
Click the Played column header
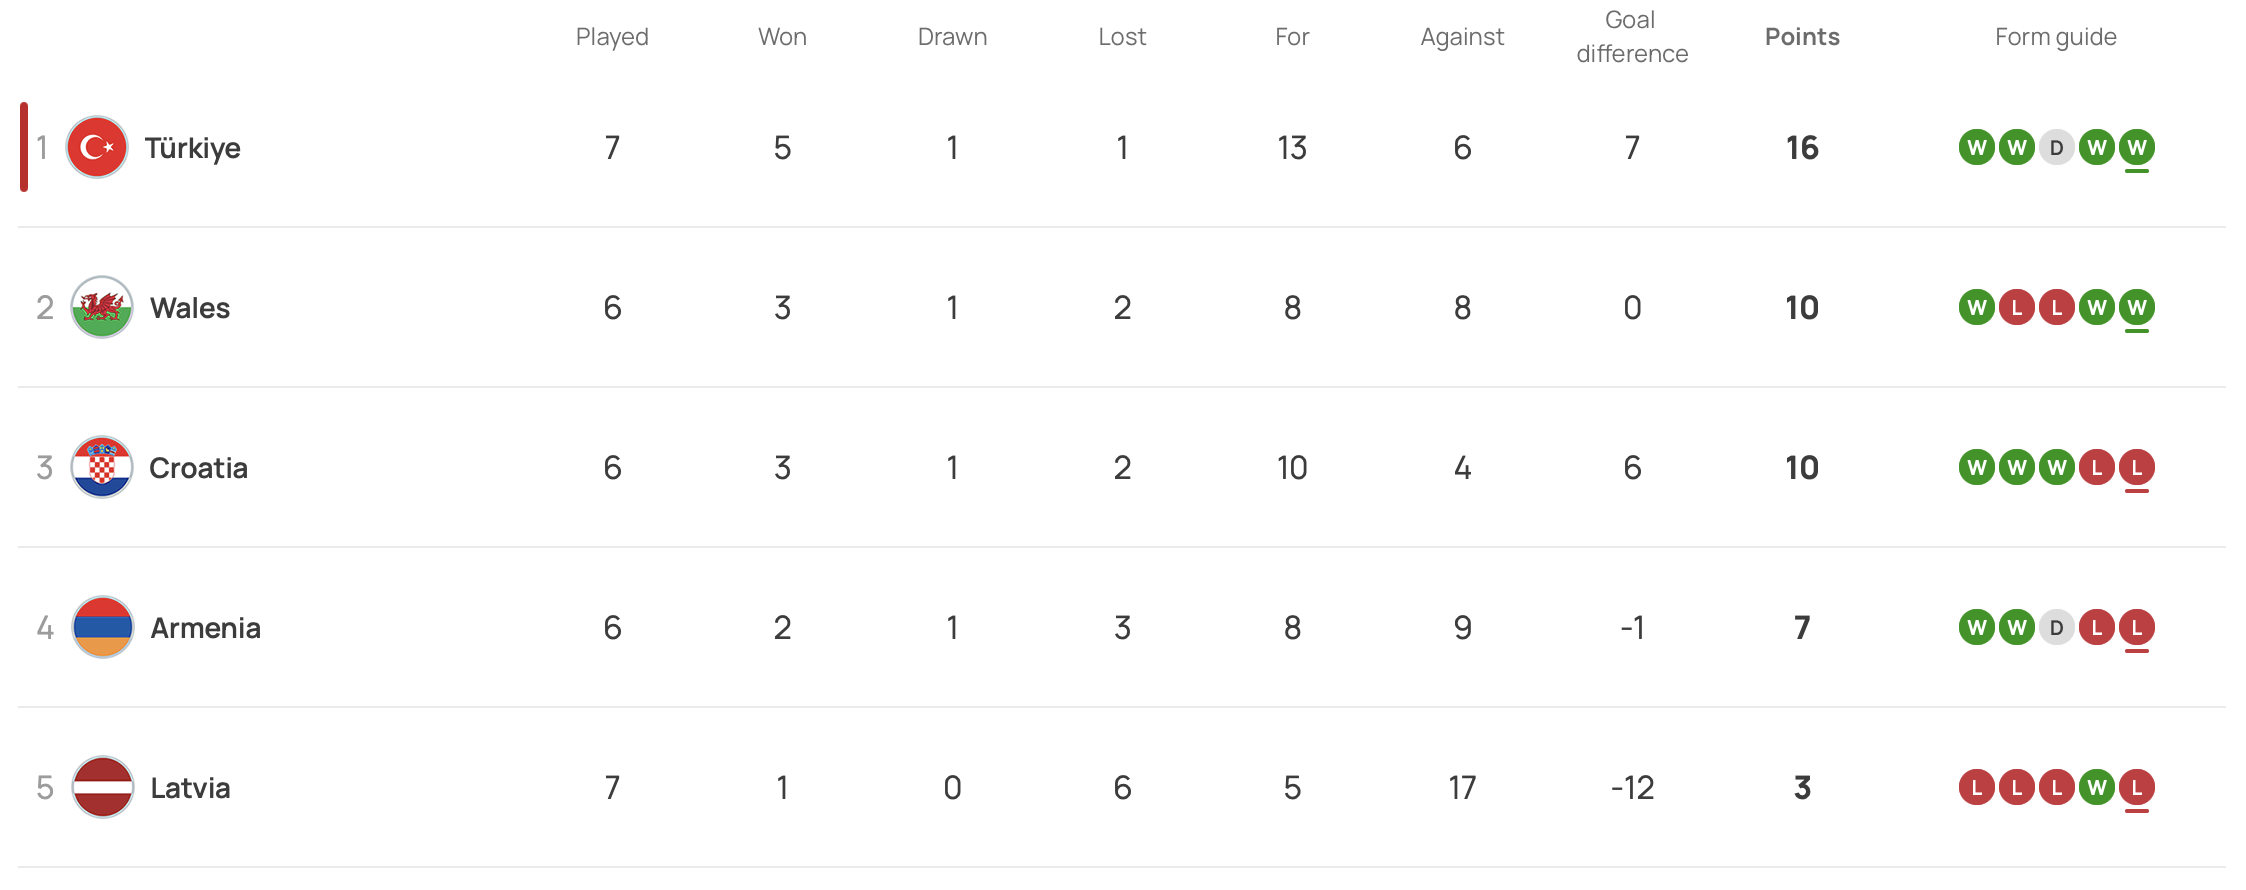[612, 37]
